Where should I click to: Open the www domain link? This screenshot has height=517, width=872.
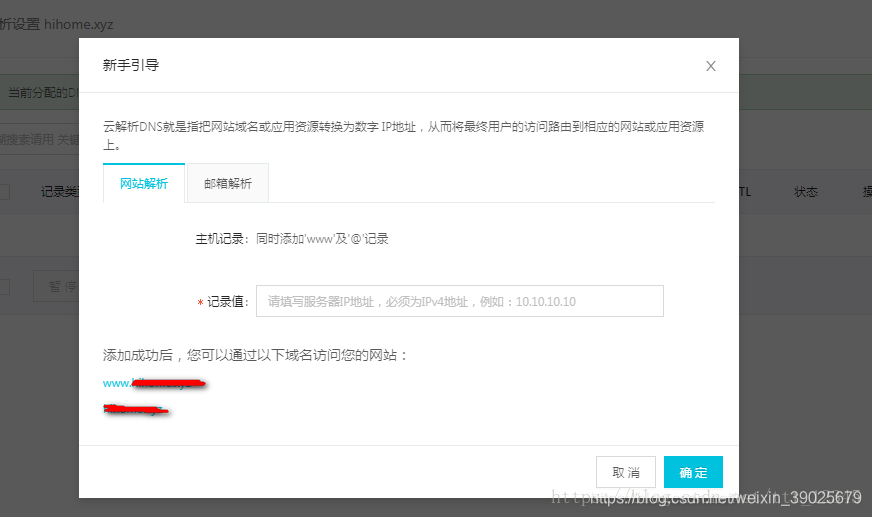tap(154, 383)
